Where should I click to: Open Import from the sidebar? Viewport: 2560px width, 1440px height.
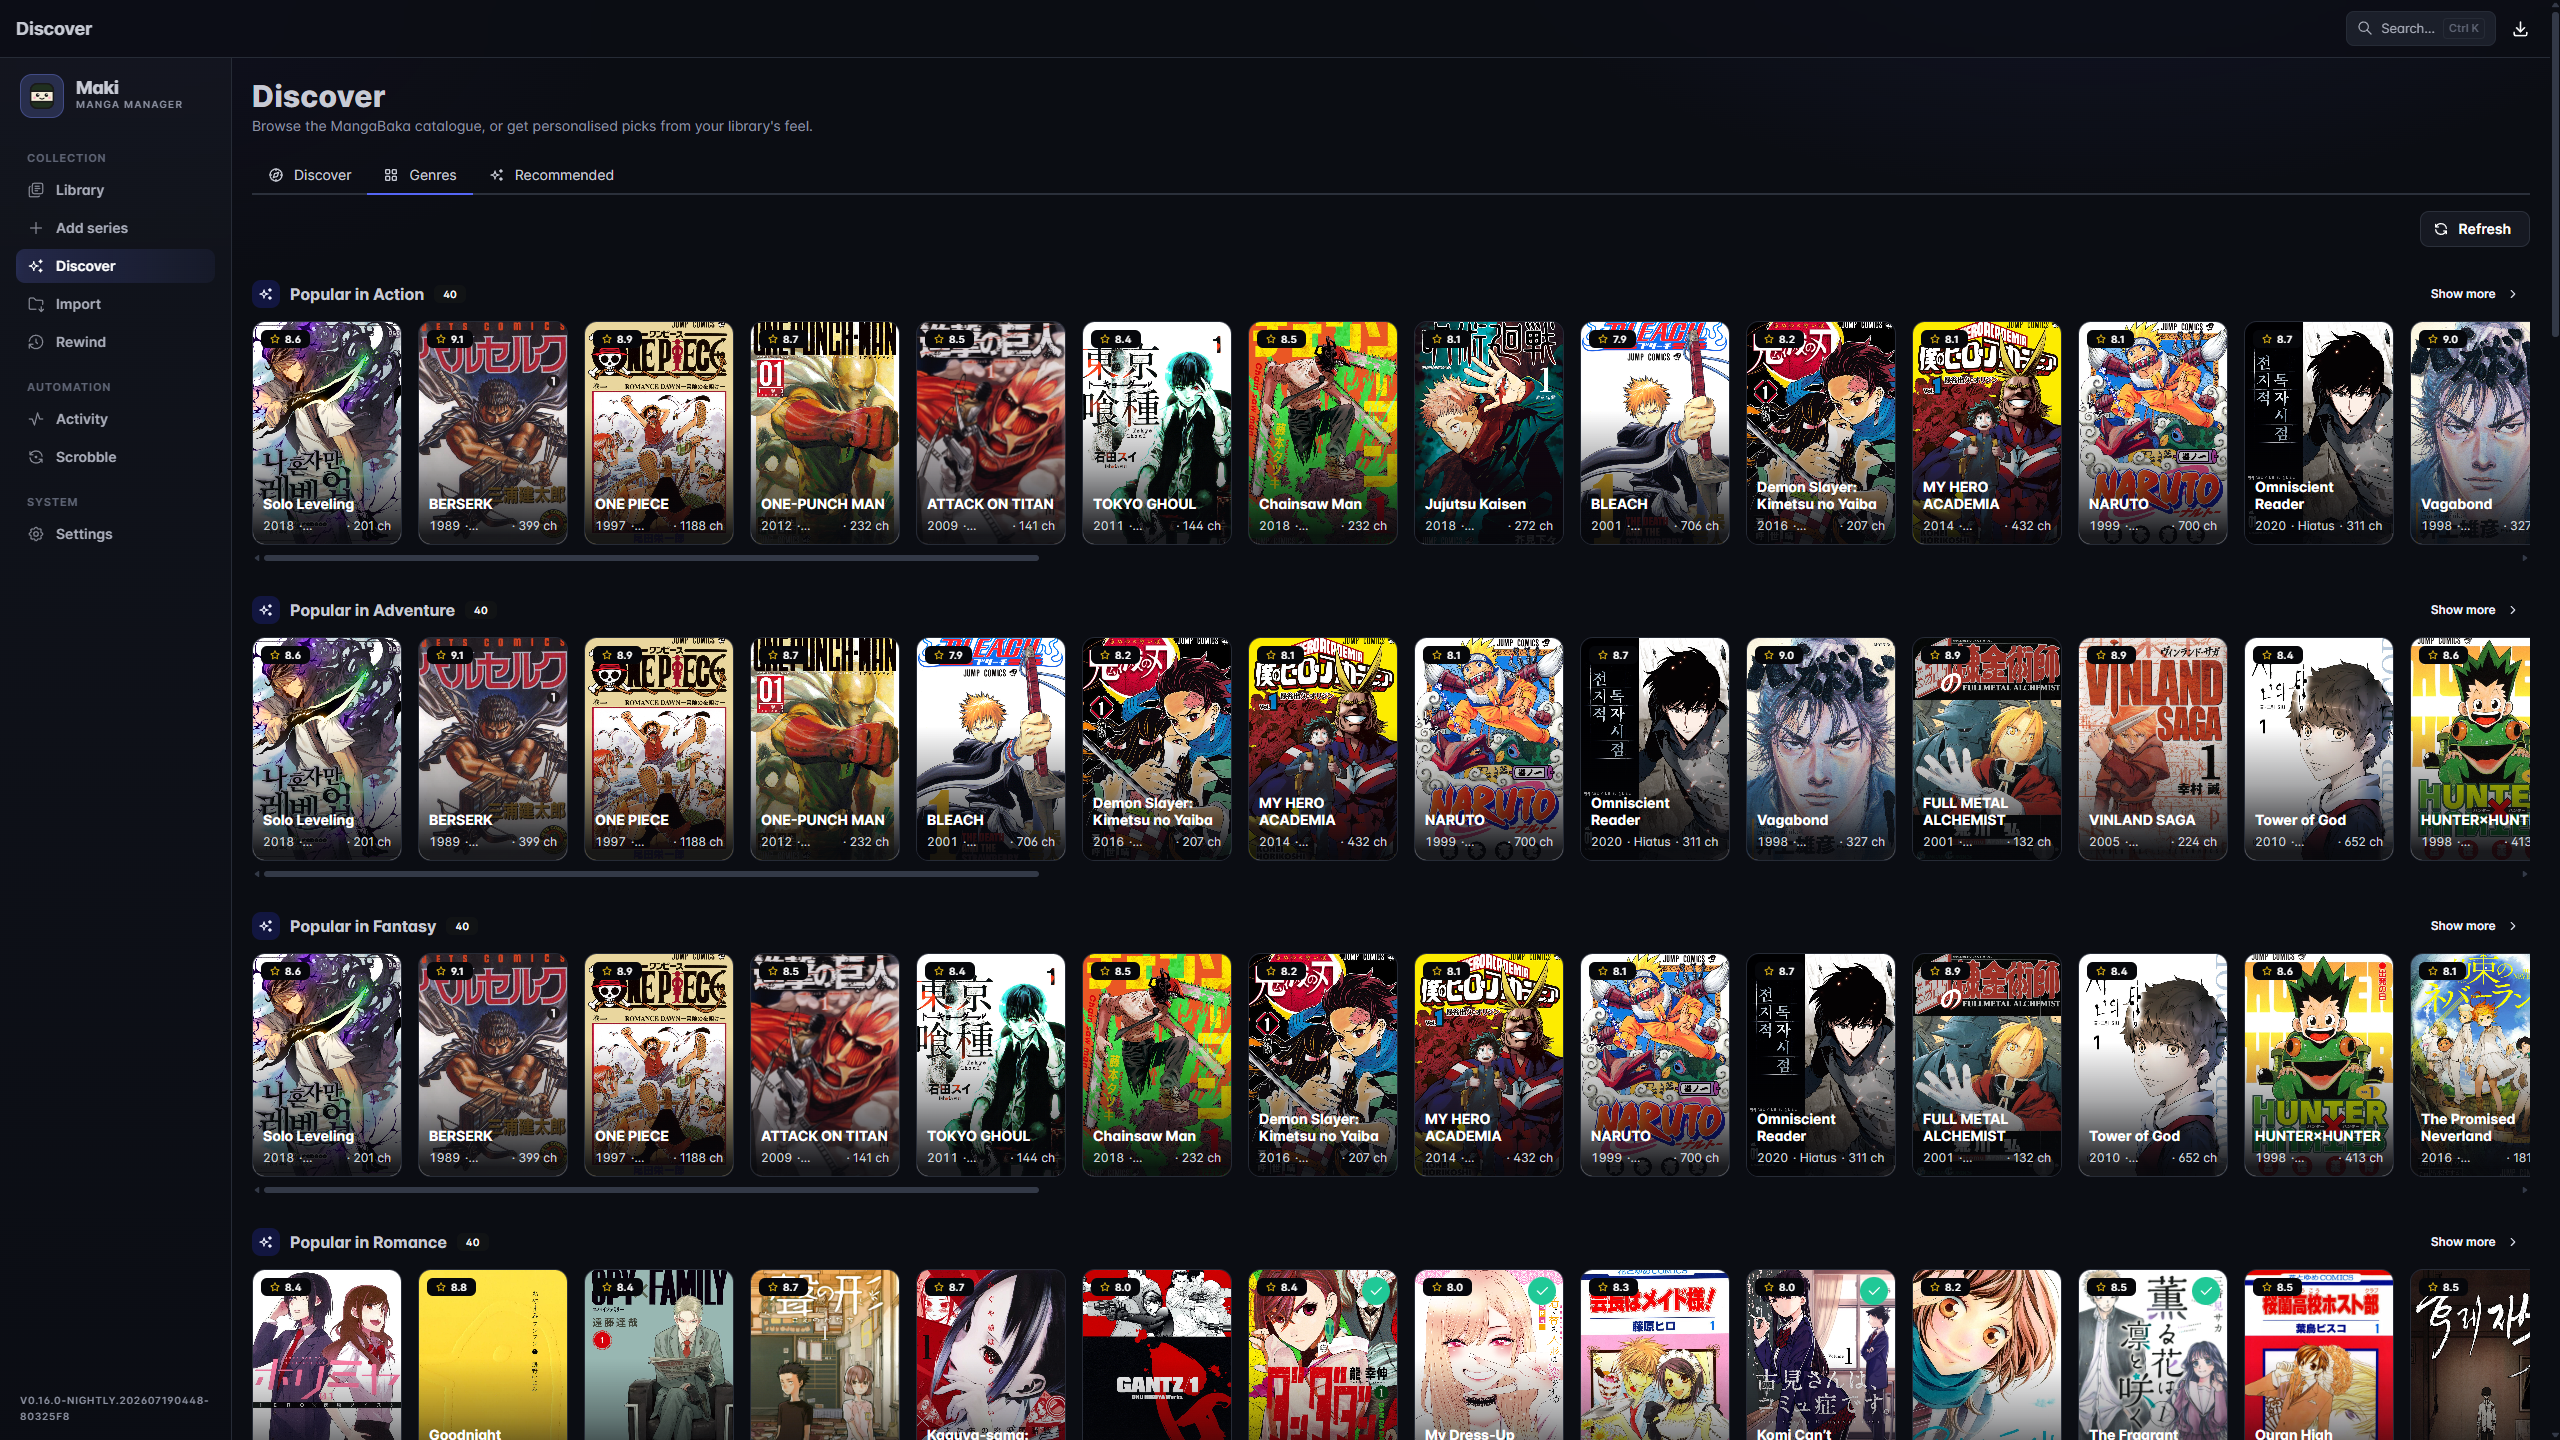(115, 304)
